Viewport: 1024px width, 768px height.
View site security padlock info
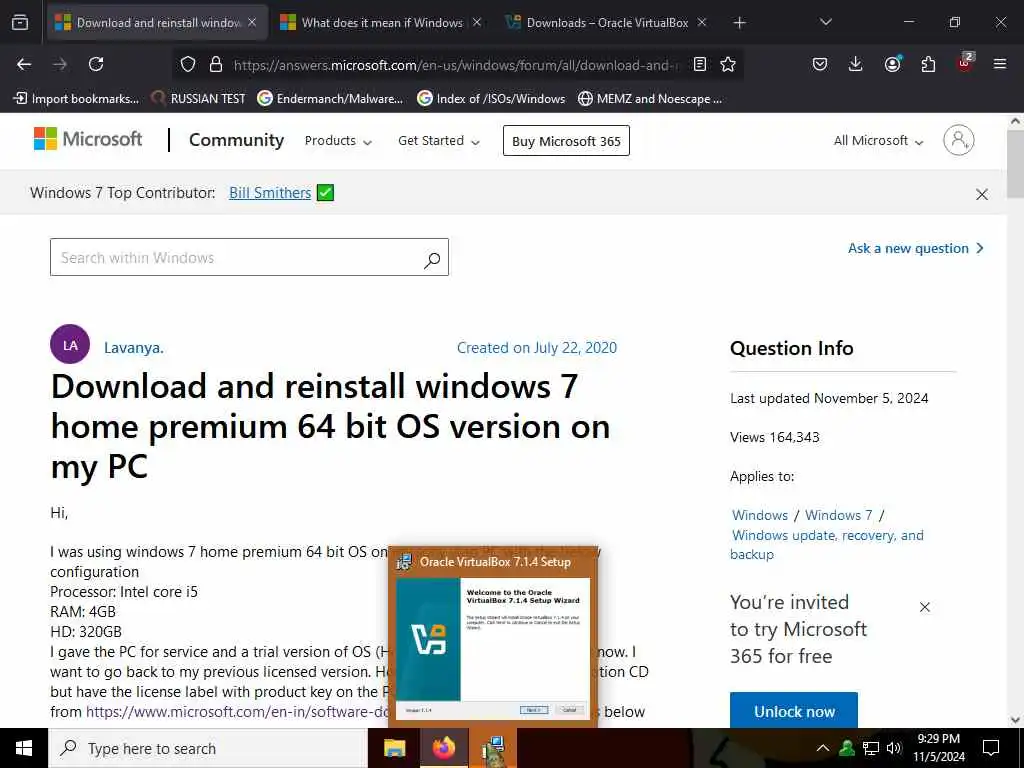(x=216, y=64)
